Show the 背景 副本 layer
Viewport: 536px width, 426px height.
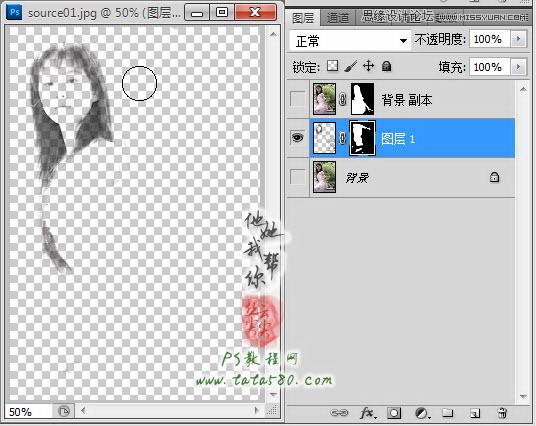coord(297,99)
